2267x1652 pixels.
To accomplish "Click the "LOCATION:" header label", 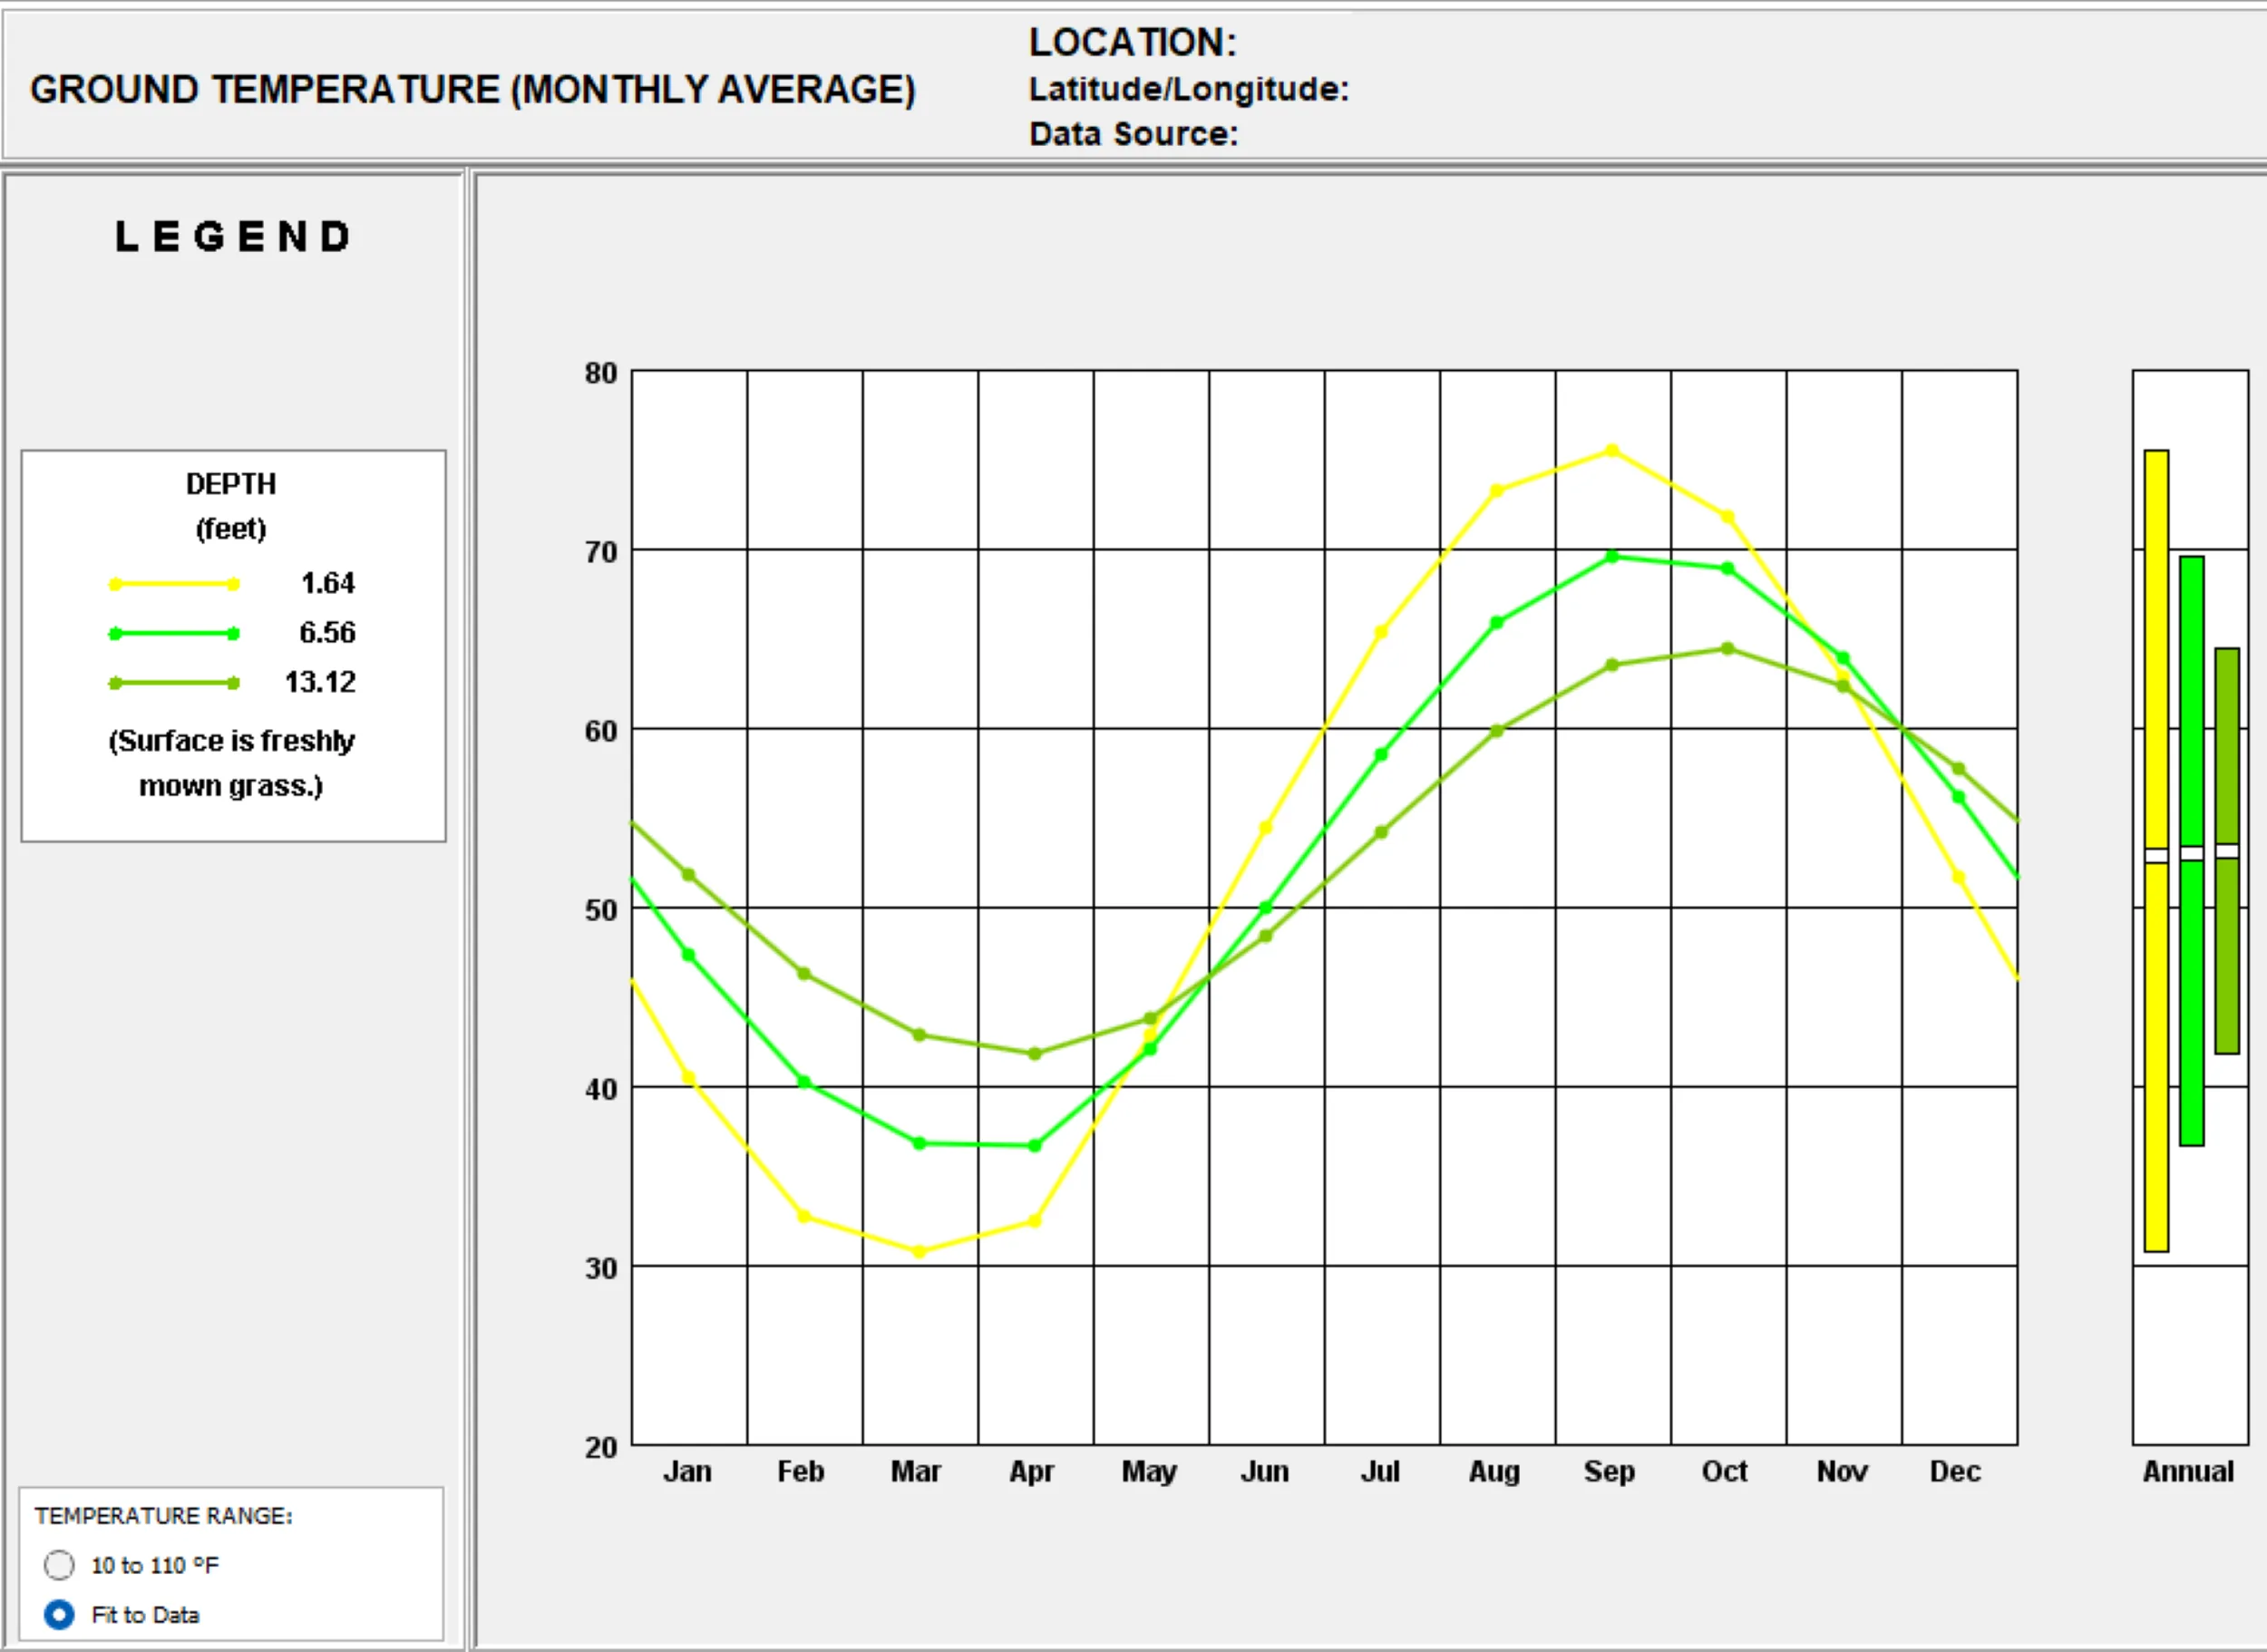I will [x=1133, y=42].
